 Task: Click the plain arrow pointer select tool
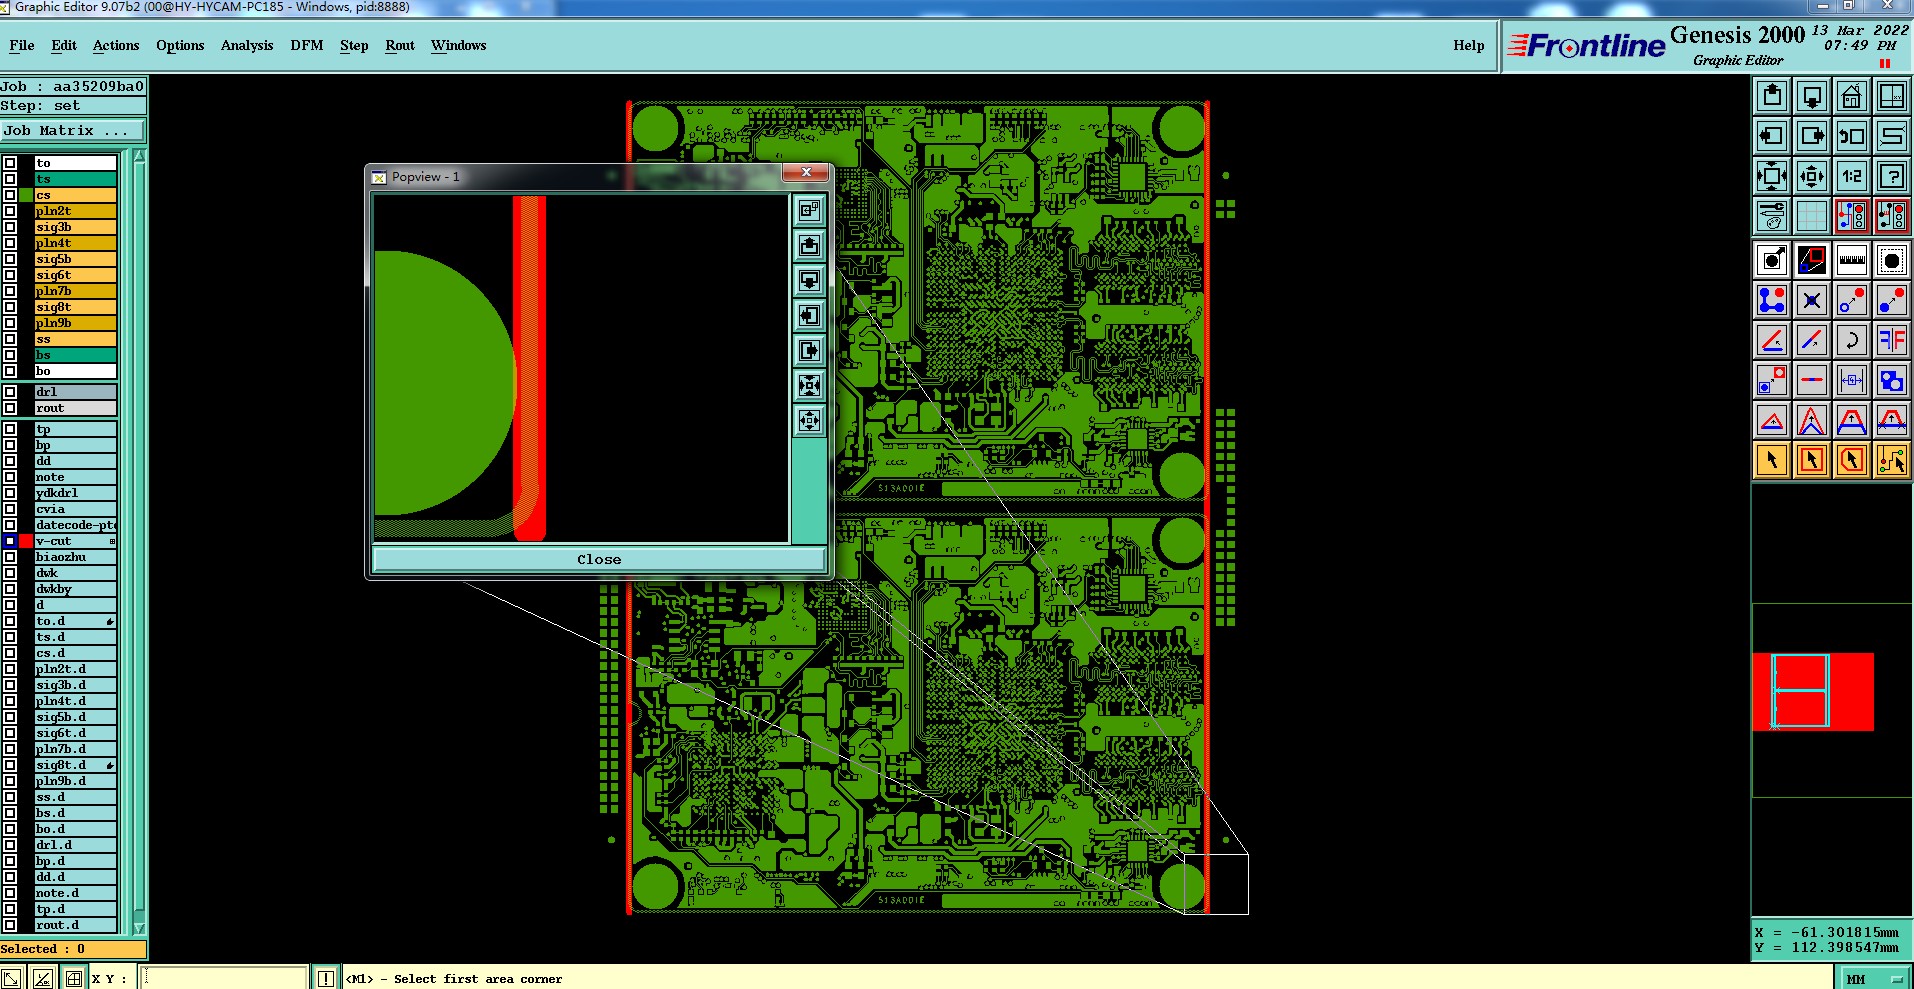point(1772,460)
